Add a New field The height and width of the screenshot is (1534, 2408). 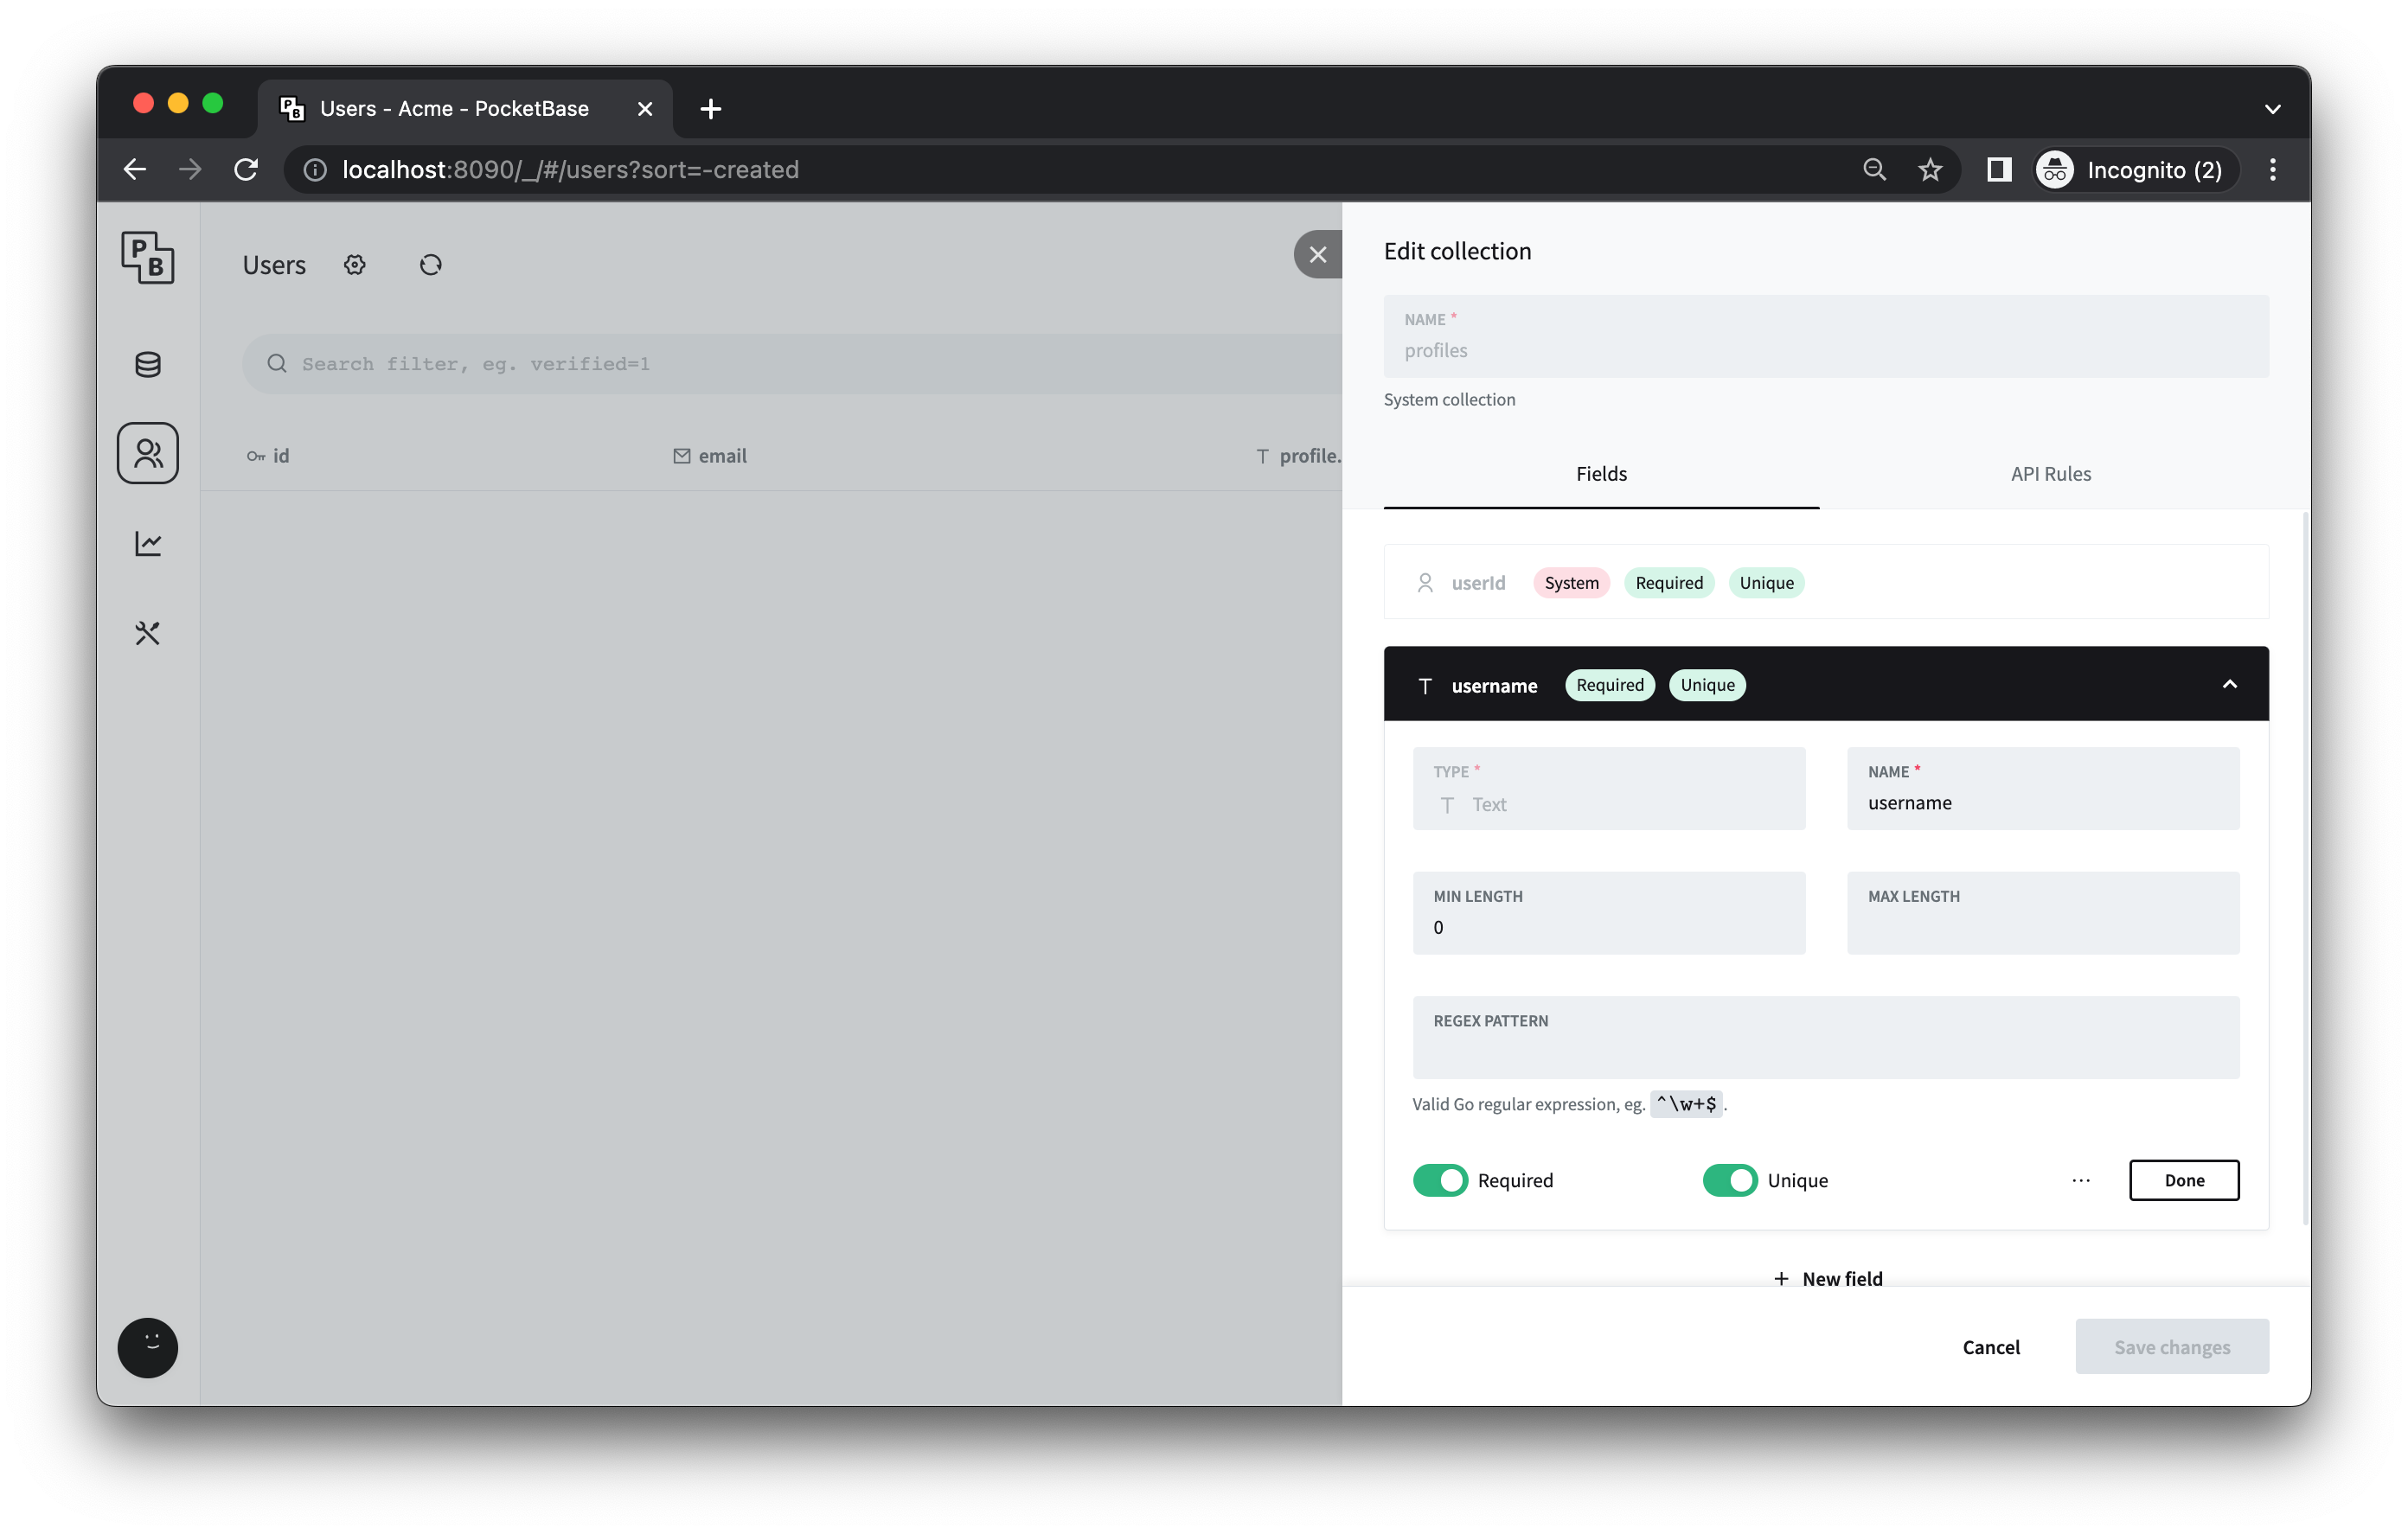pyautogui.click(x=1828, y=1278)
